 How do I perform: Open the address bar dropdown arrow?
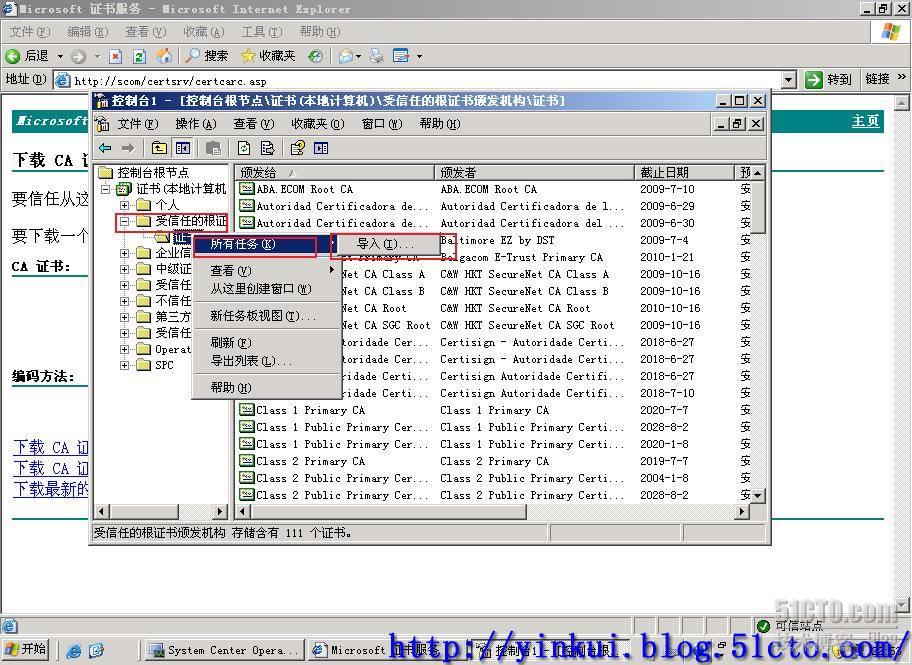[x=788, y=80]
